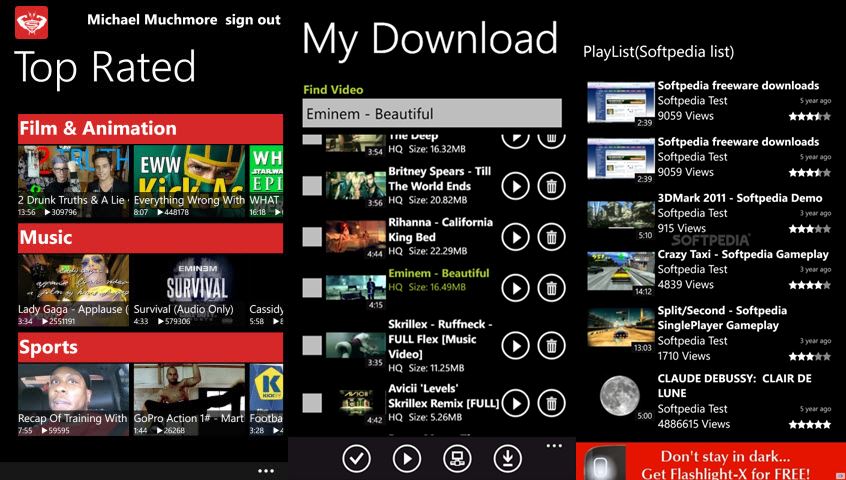
Task: Open Recap Of Training With video thumbnail
Action: [73, 400]
